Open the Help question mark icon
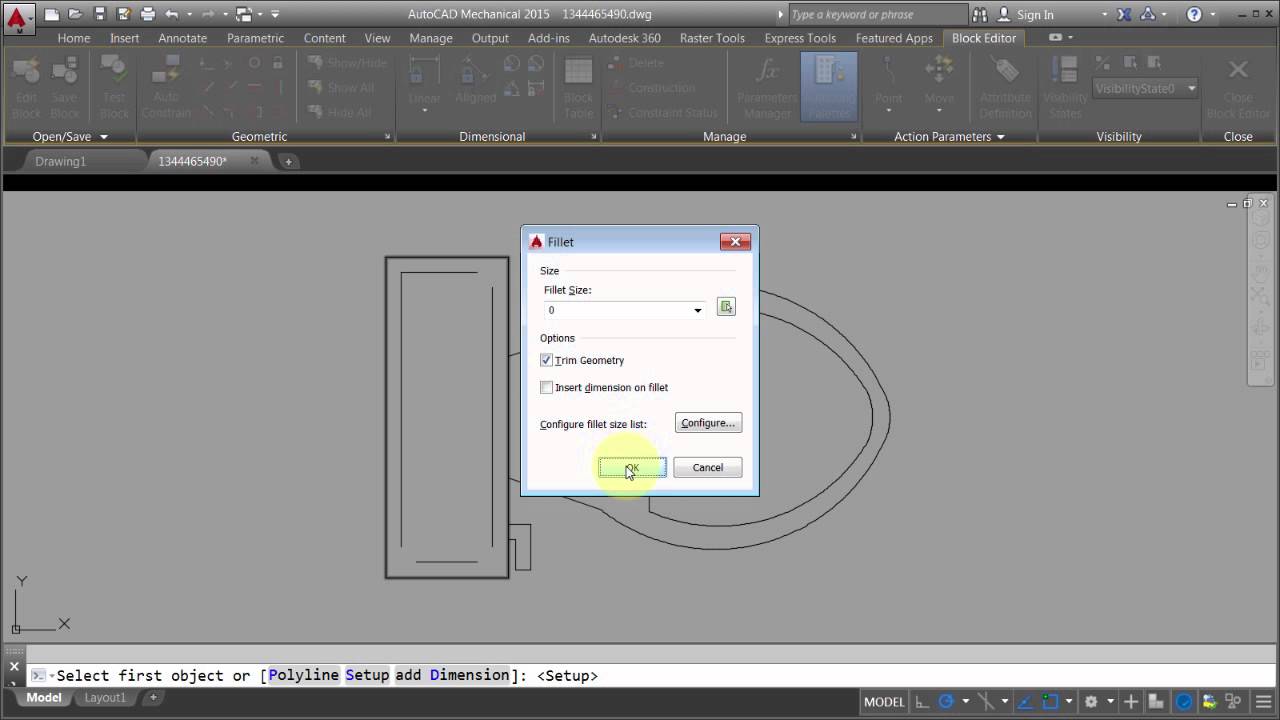The image size is (1280, 720). click(1193, 15)
